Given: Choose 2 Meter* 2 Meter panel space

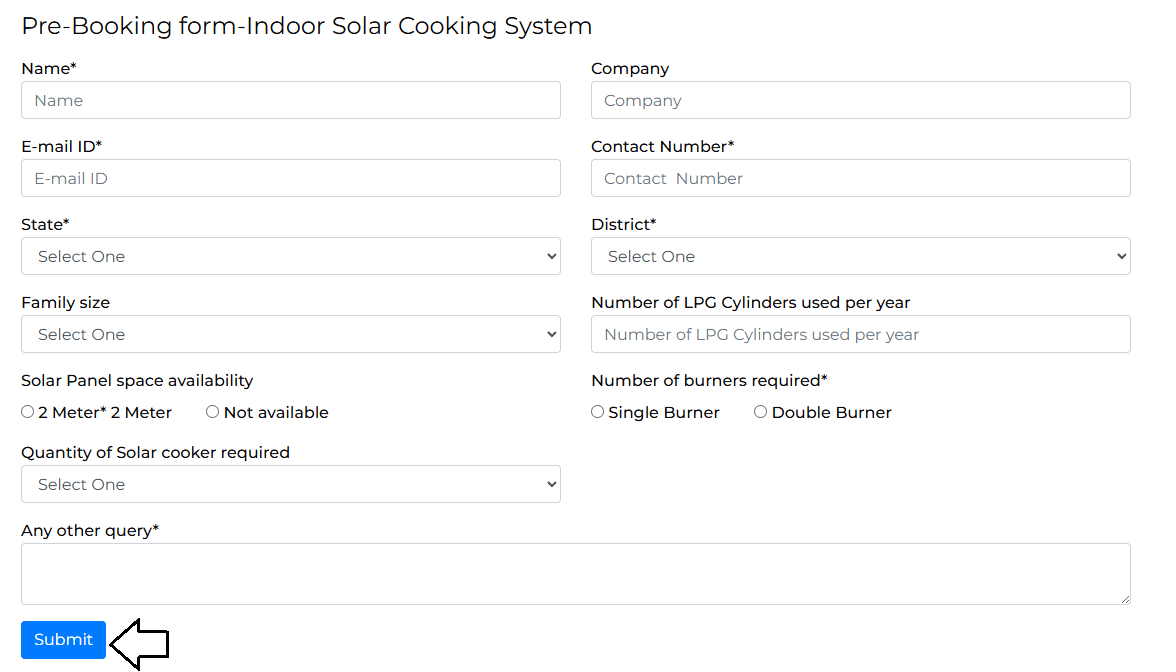Looking at the screenshot, I should point(28,411).
